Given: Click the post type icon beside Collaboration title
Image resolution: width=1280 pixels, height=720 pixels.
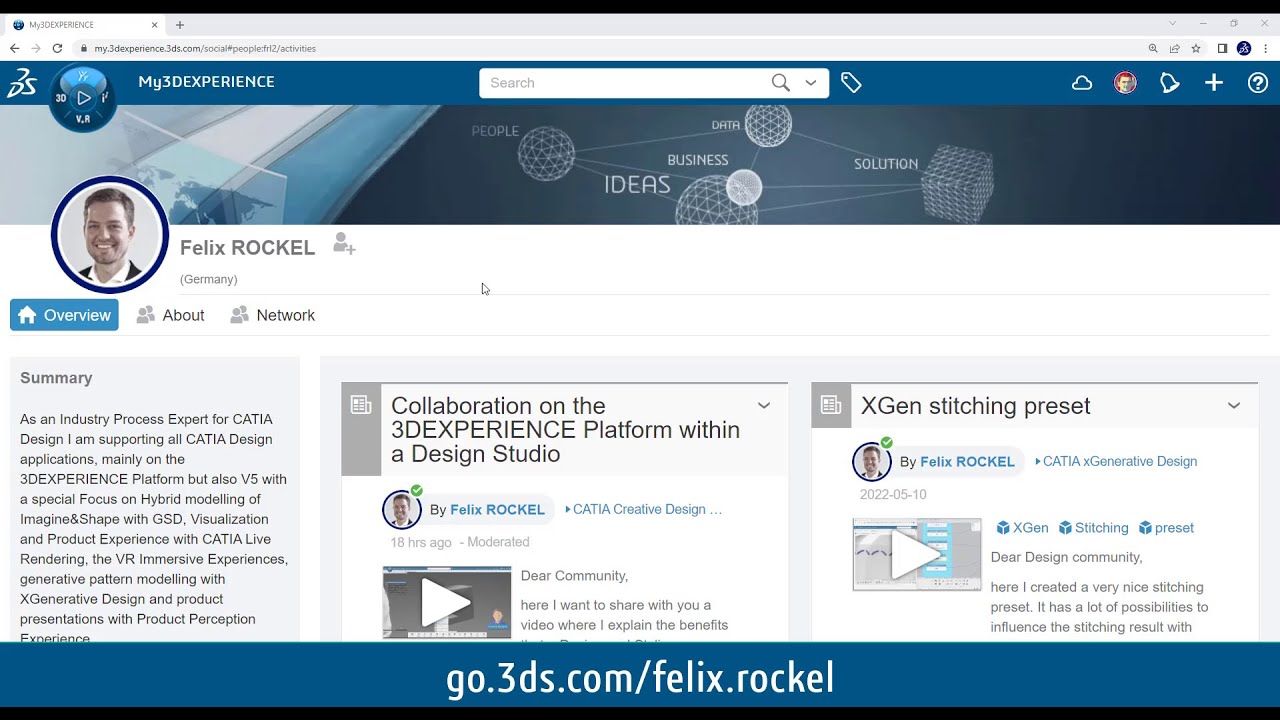Looking at the screenshot, I should [x=361, y=405].
